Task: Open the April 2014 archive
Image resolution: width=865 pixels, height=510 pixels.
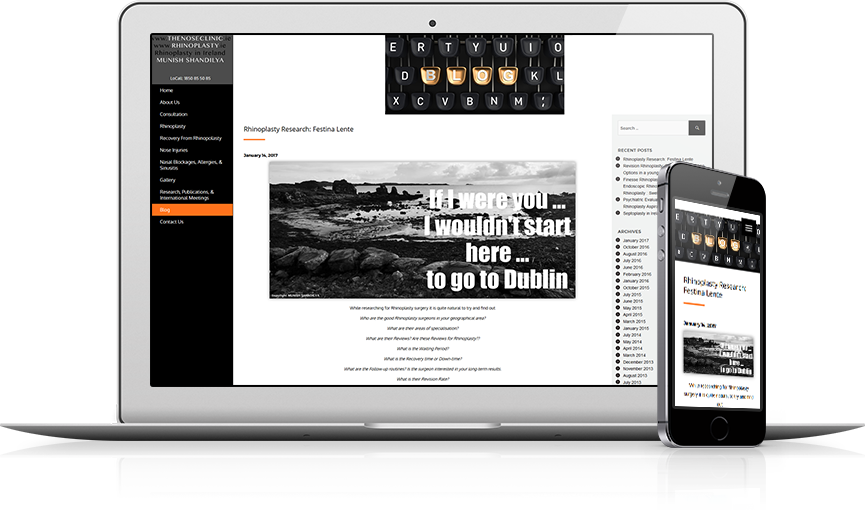Action: (x=633, y=348)
